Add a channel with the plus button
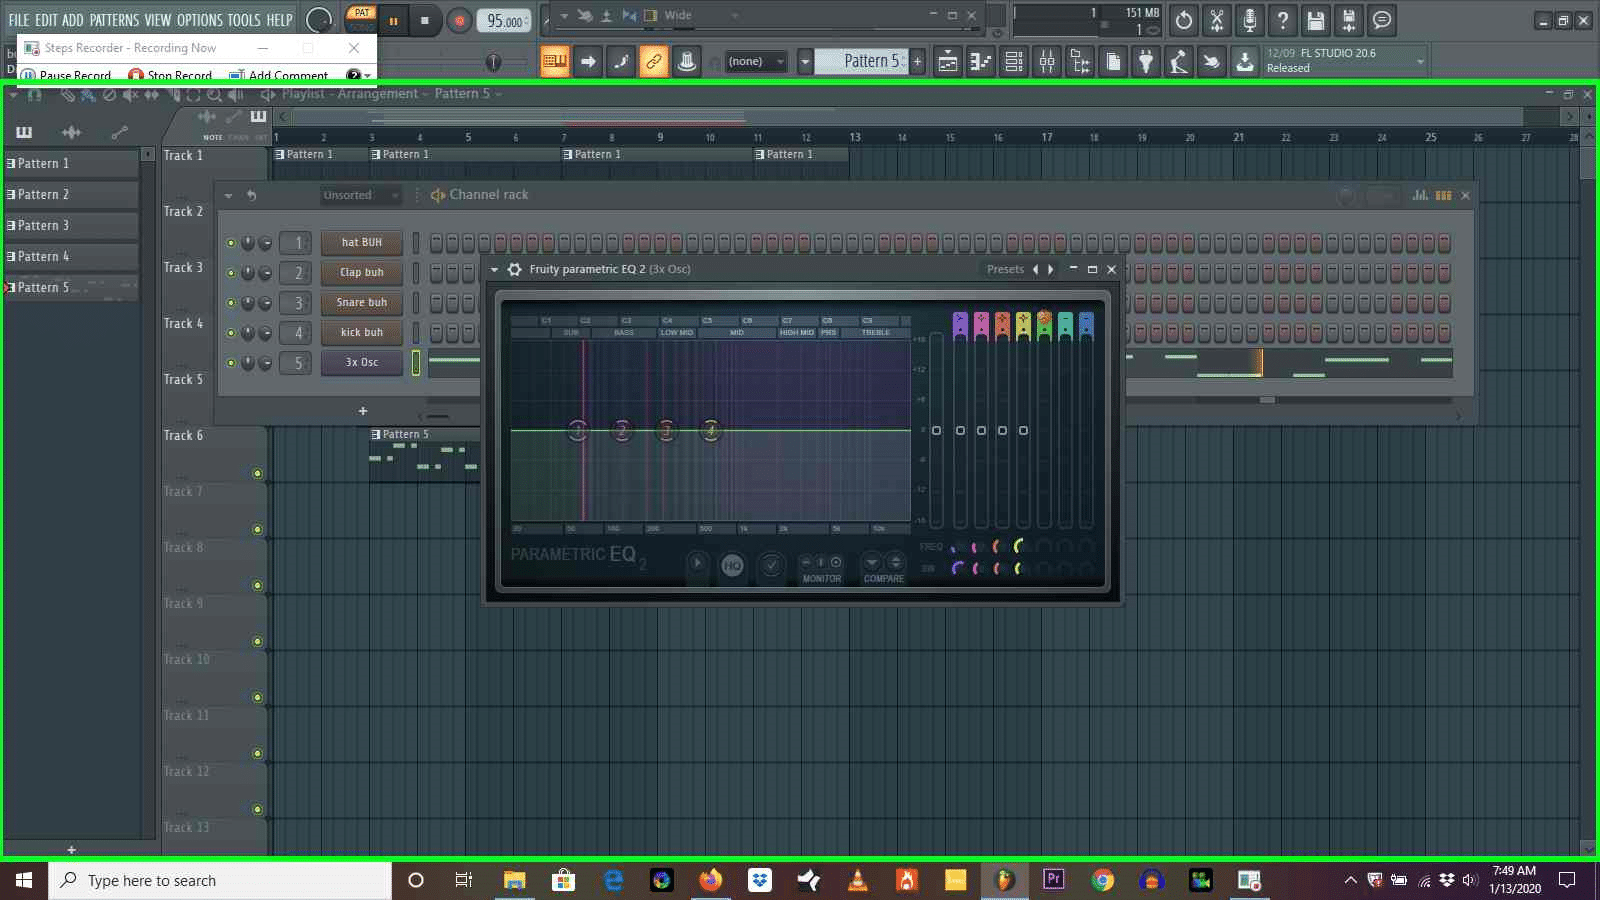 click(363, 411)
